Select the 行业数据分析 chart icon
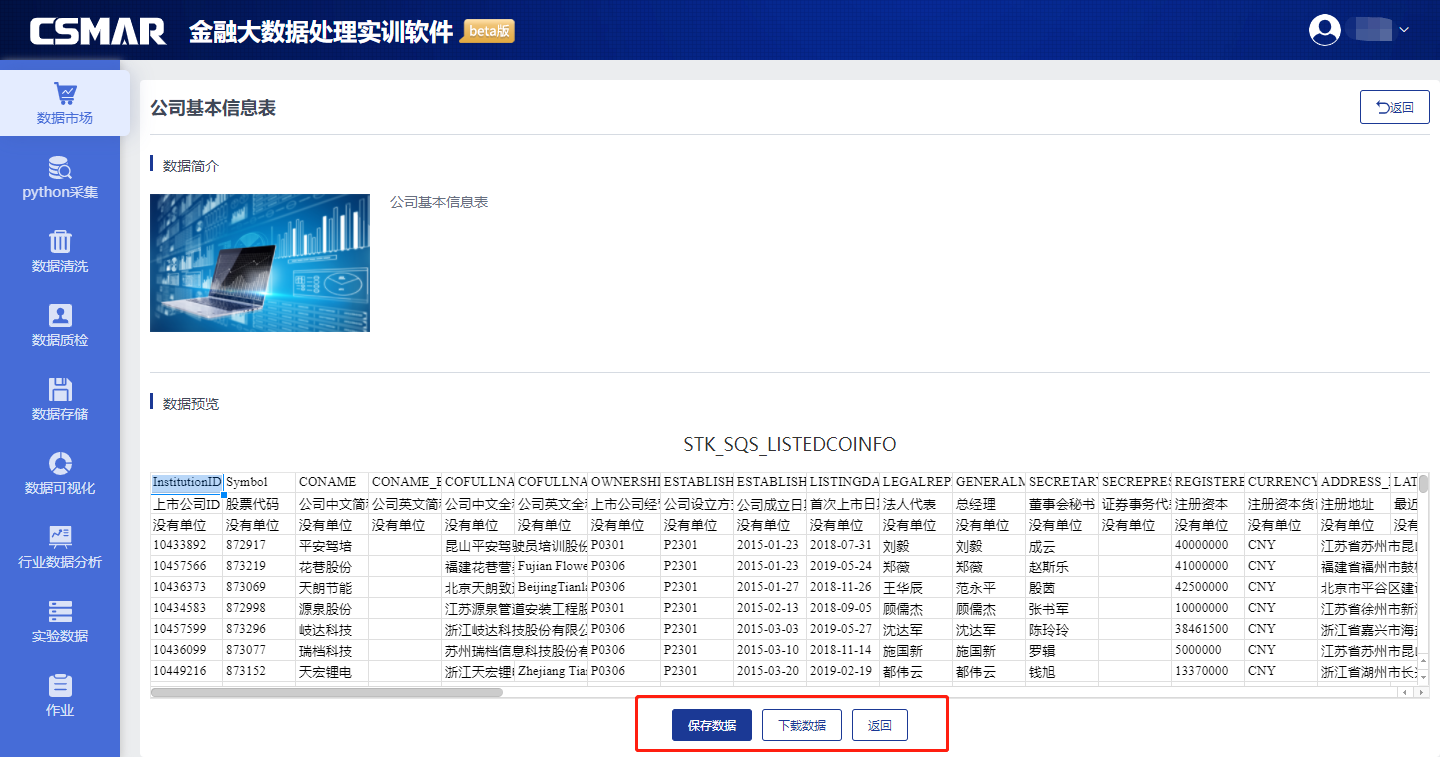Viewport: 1440px width, 757px height. [60, 538]
